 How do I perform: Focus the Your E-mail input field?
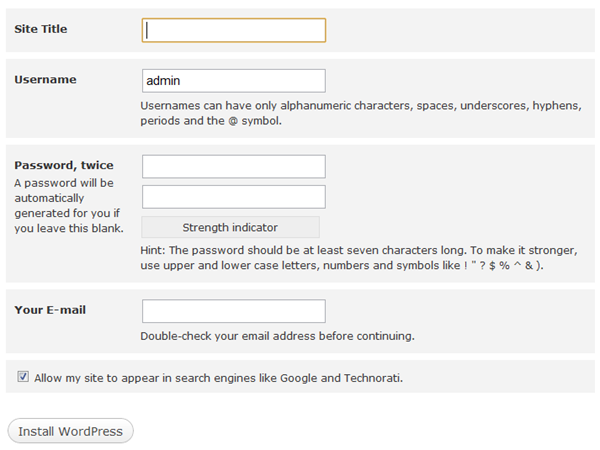coord(233,311)
